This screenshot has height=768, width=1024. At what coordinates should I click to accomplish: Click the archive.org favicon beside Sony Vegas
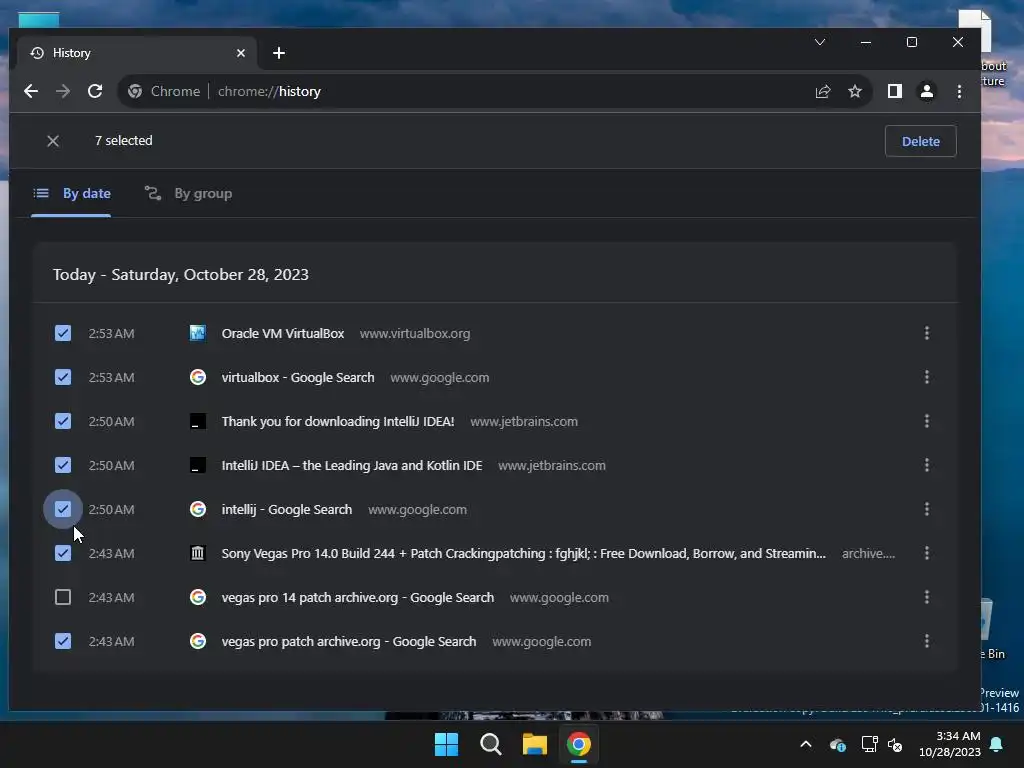[x=198, y=553]
